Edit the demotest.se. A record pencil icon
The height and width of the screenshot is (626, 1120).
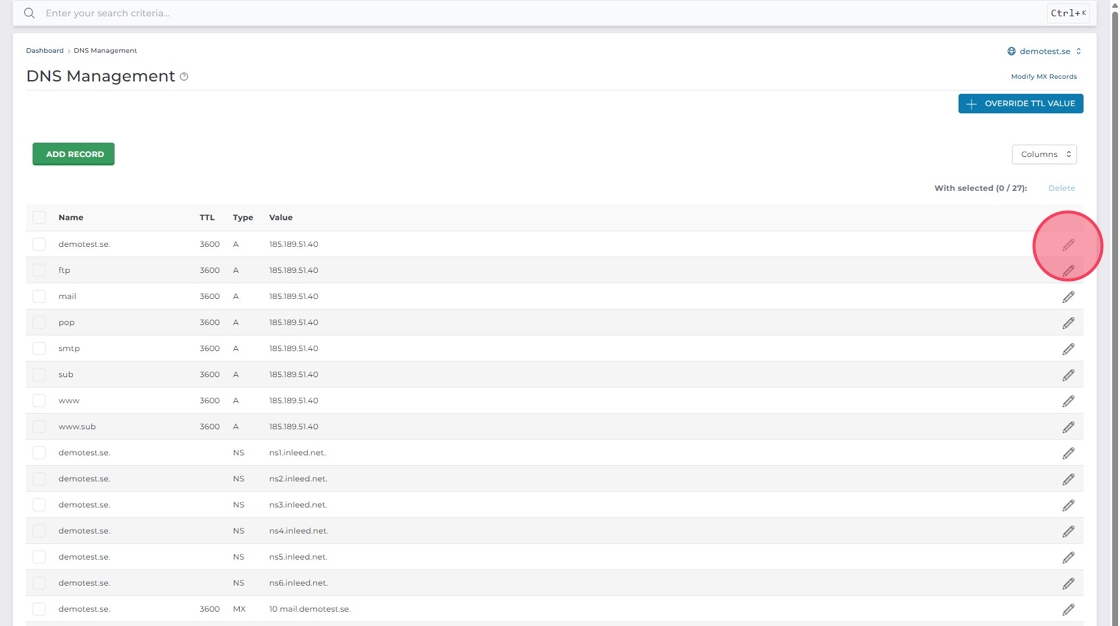click(1068, 245)
